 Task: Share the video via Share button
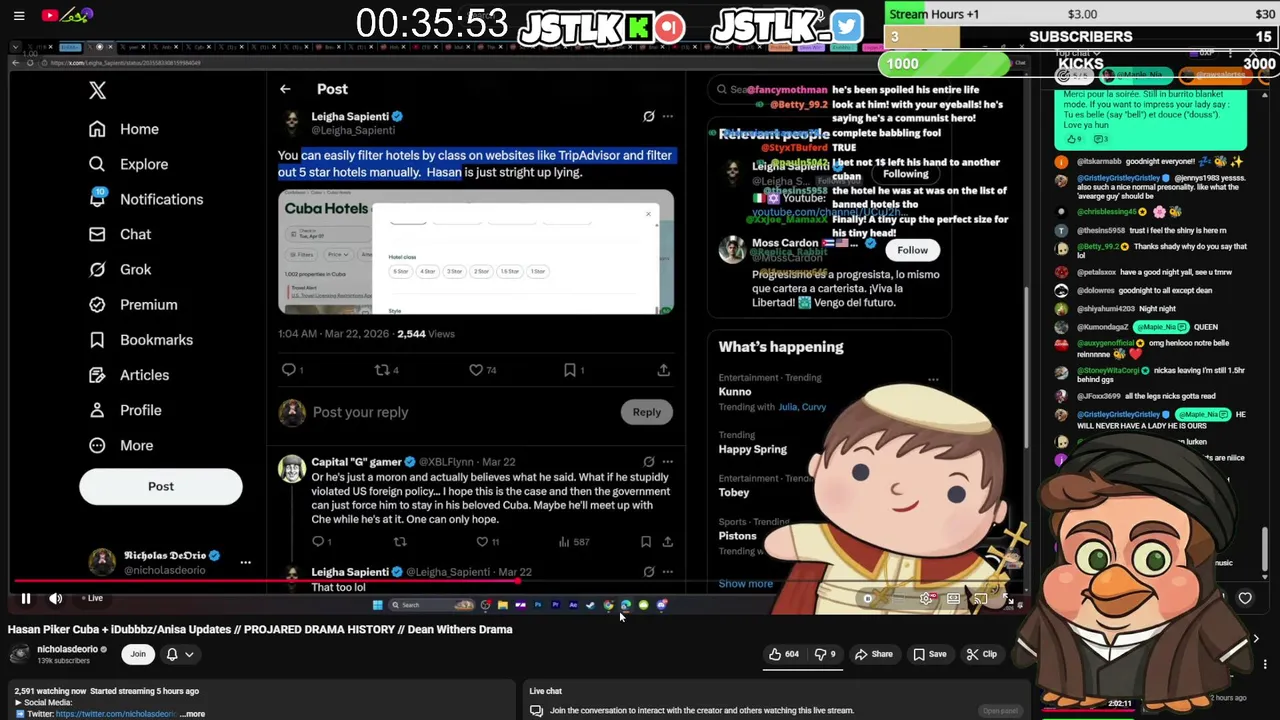873,654
